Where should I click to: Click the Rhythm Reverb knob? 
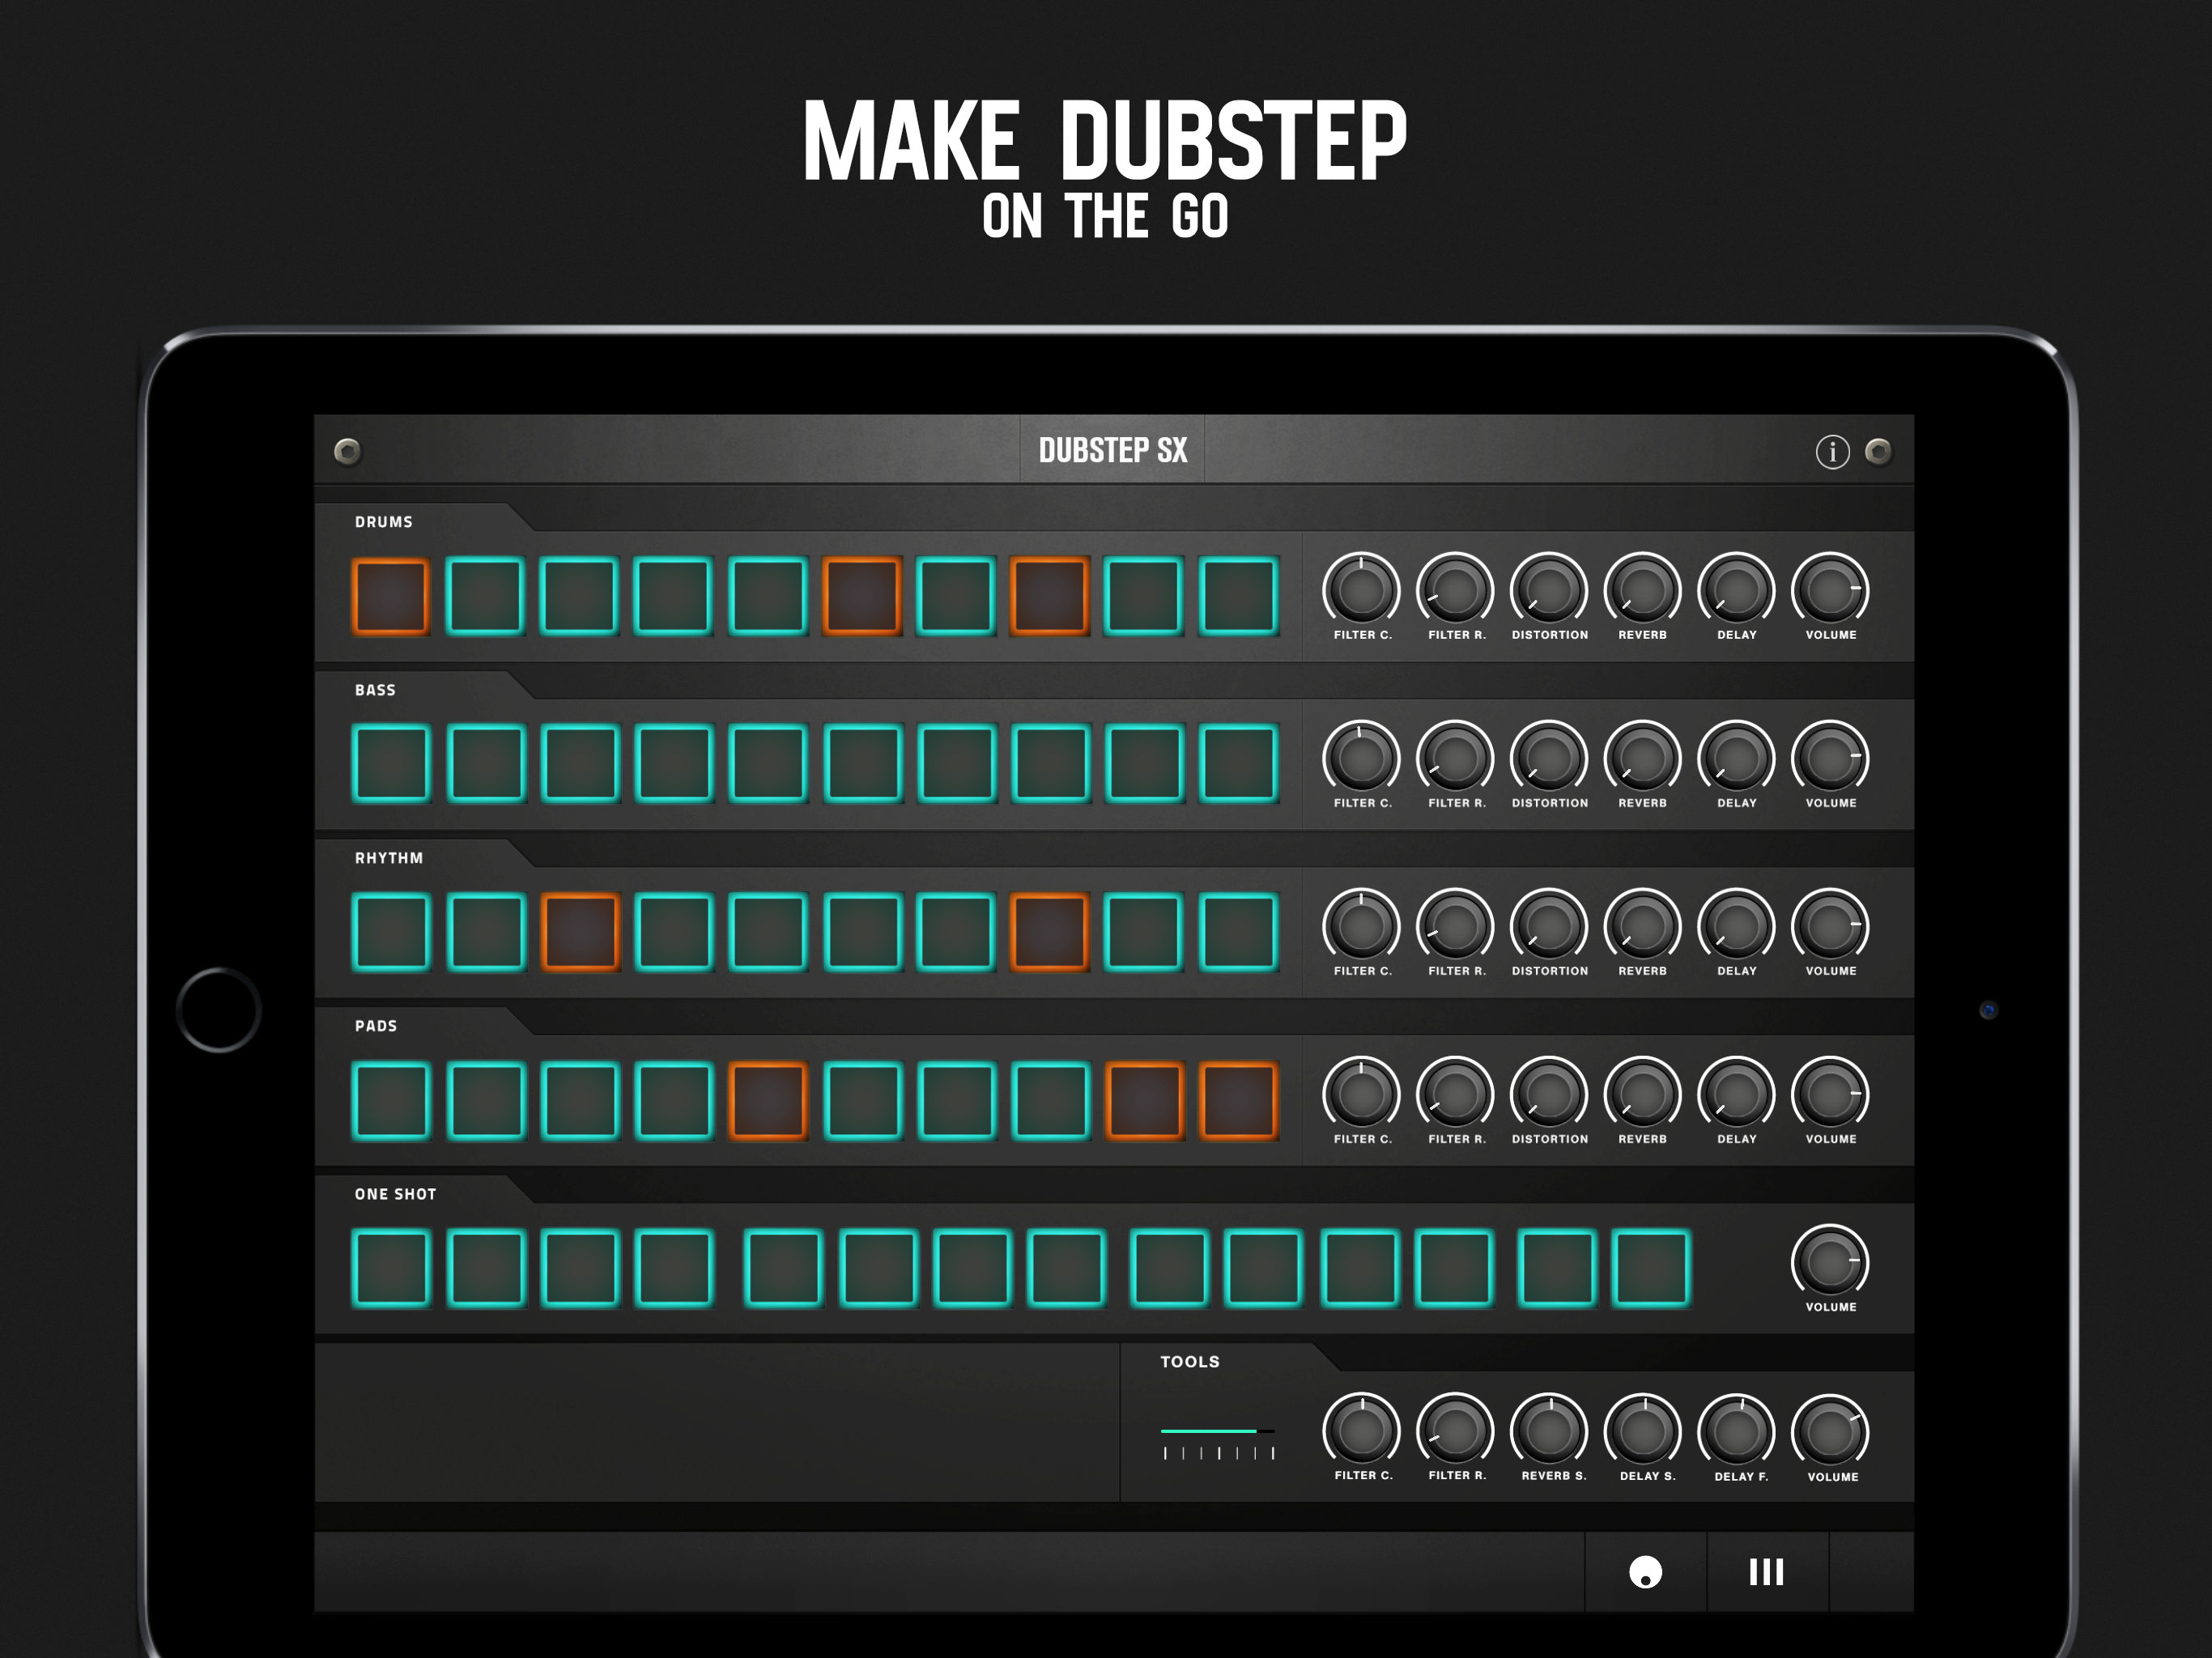[1642, 927]
